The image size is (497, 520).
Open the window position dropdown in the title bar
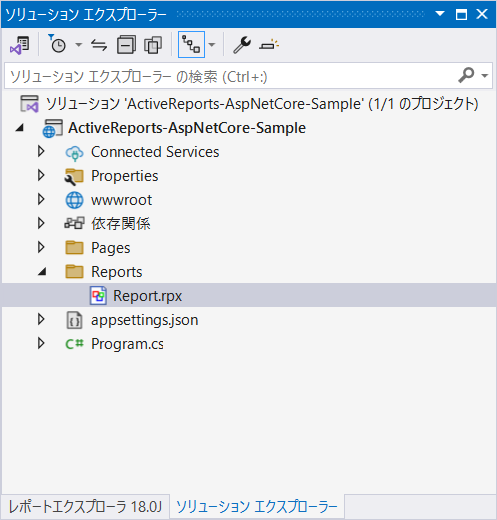pyautogui.click(x=440, y=14)
